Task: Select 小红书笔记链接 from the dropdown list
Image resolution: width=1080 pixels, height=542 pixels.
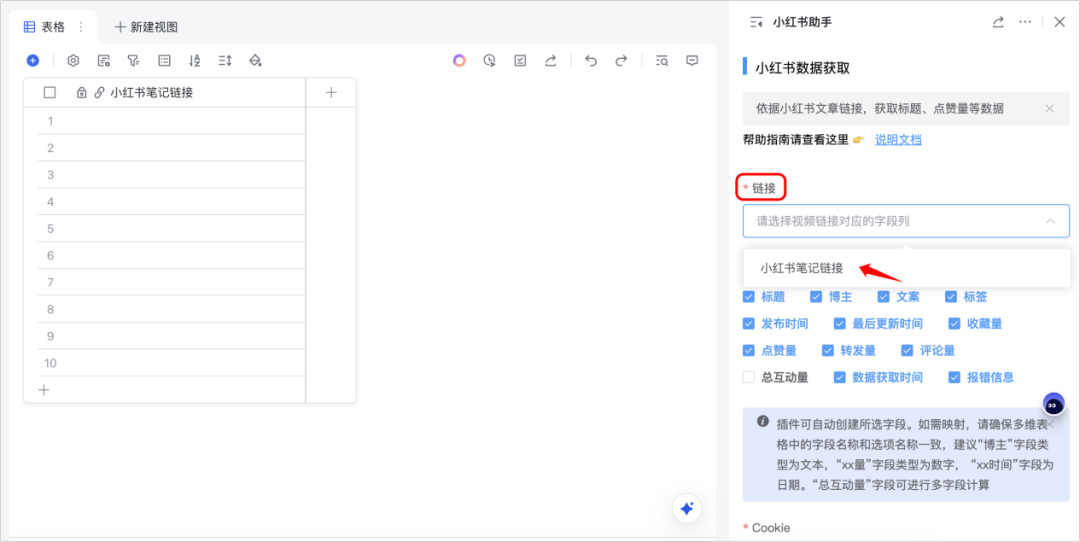Action: point(906,269)
